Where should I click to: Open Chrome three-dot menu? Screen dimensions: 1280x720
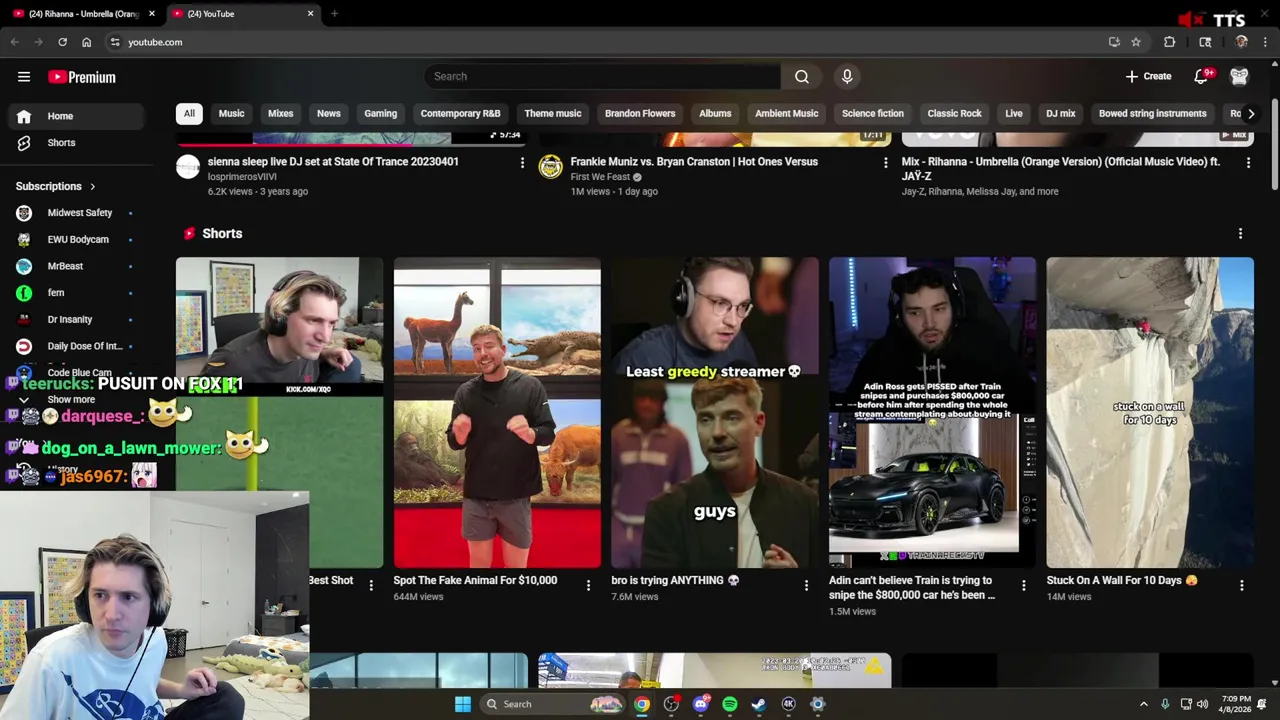tap(1265, 42)
